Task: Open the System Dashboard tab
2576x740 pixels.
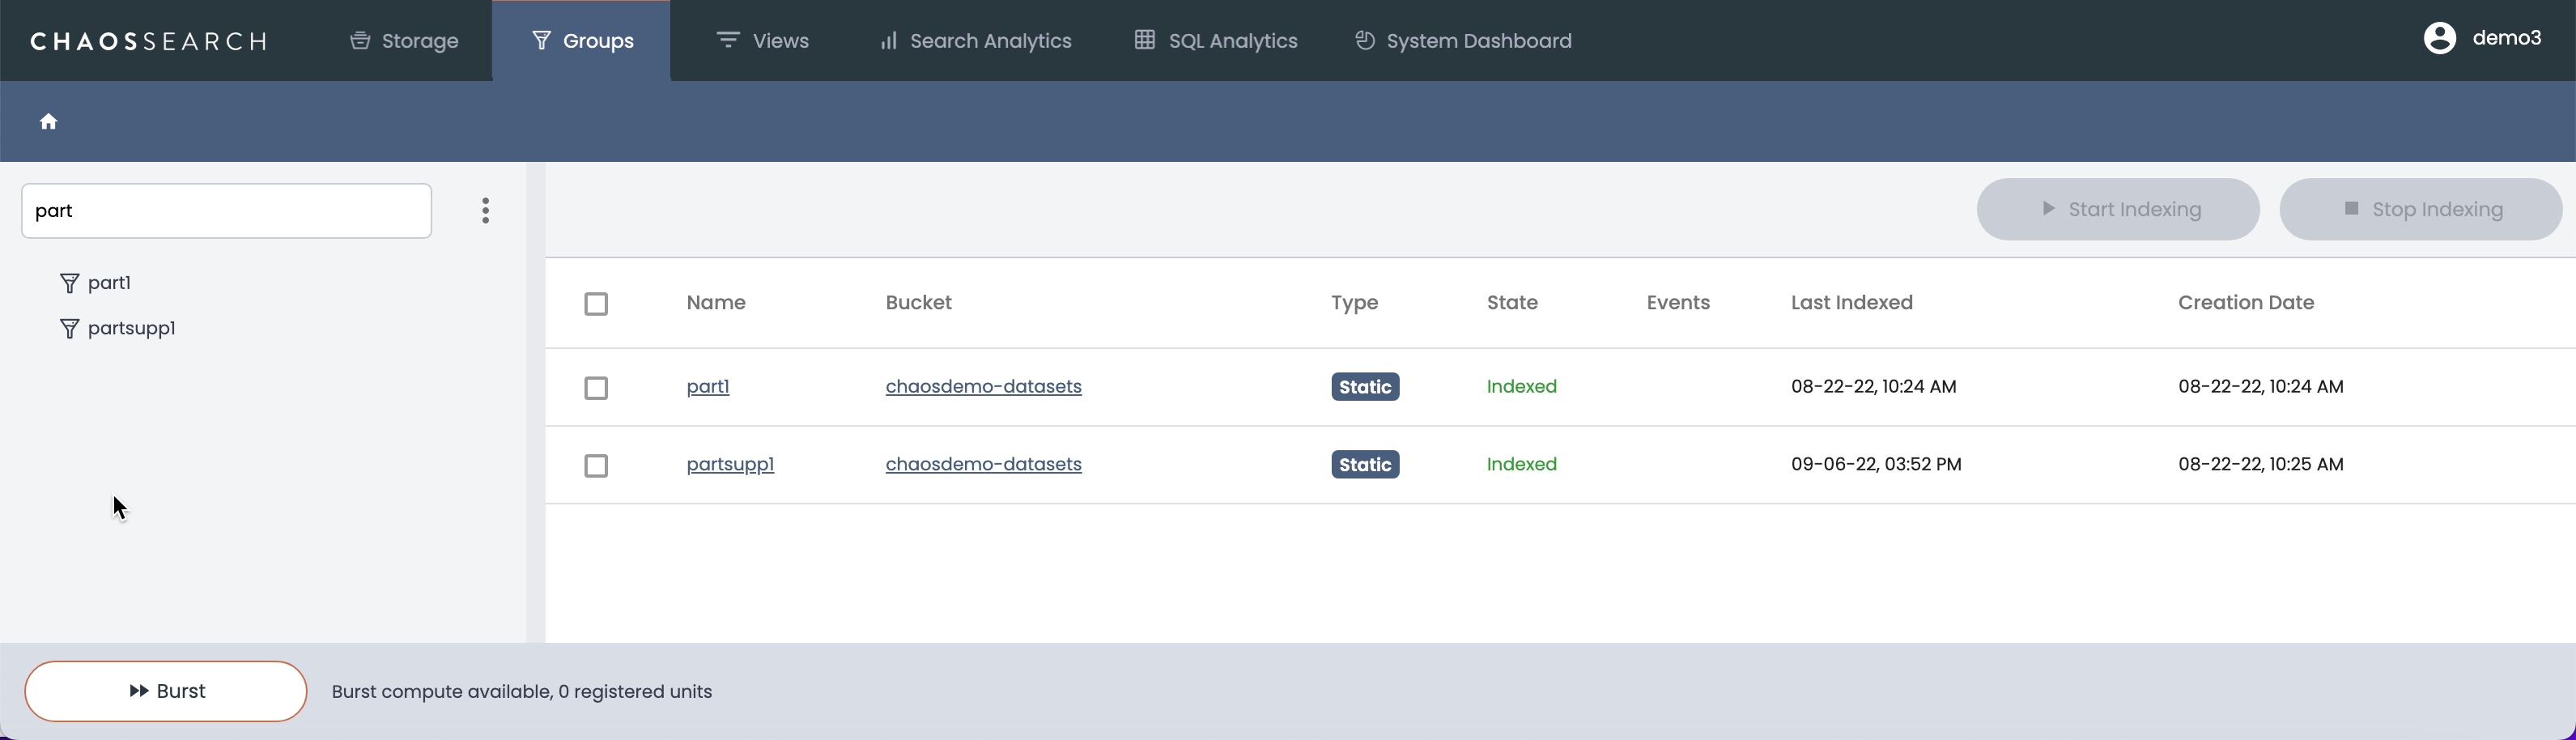Action: [1463, 41]
